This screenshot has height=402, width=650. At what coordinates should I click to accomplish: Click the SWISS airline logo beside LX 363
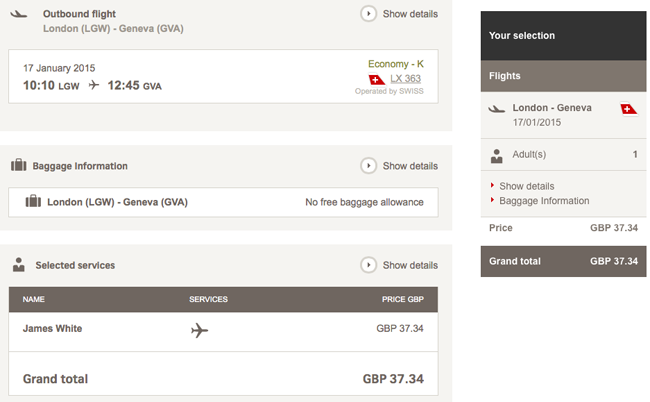(x=377, y=79)
